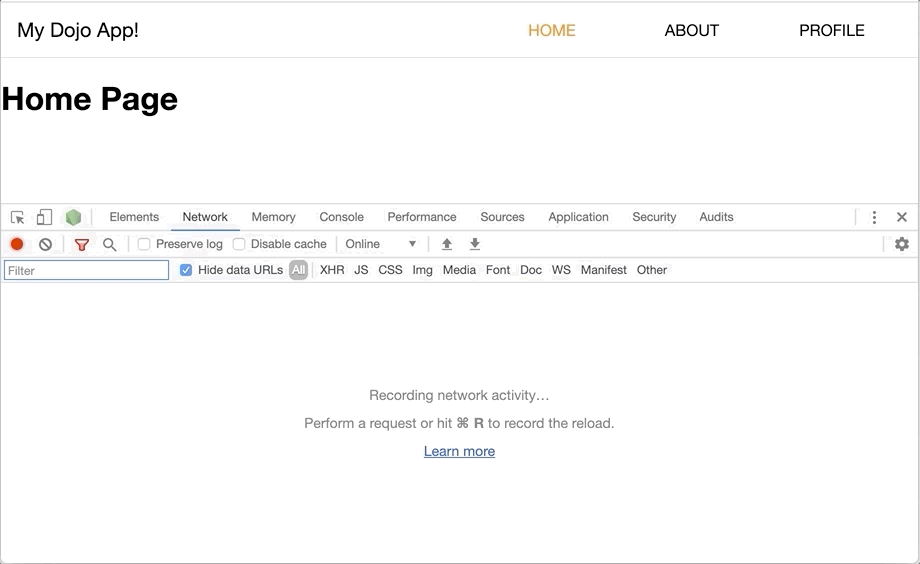Stop recording network log red button
This screenshot has width=920, height=564.
coord(17,244)
